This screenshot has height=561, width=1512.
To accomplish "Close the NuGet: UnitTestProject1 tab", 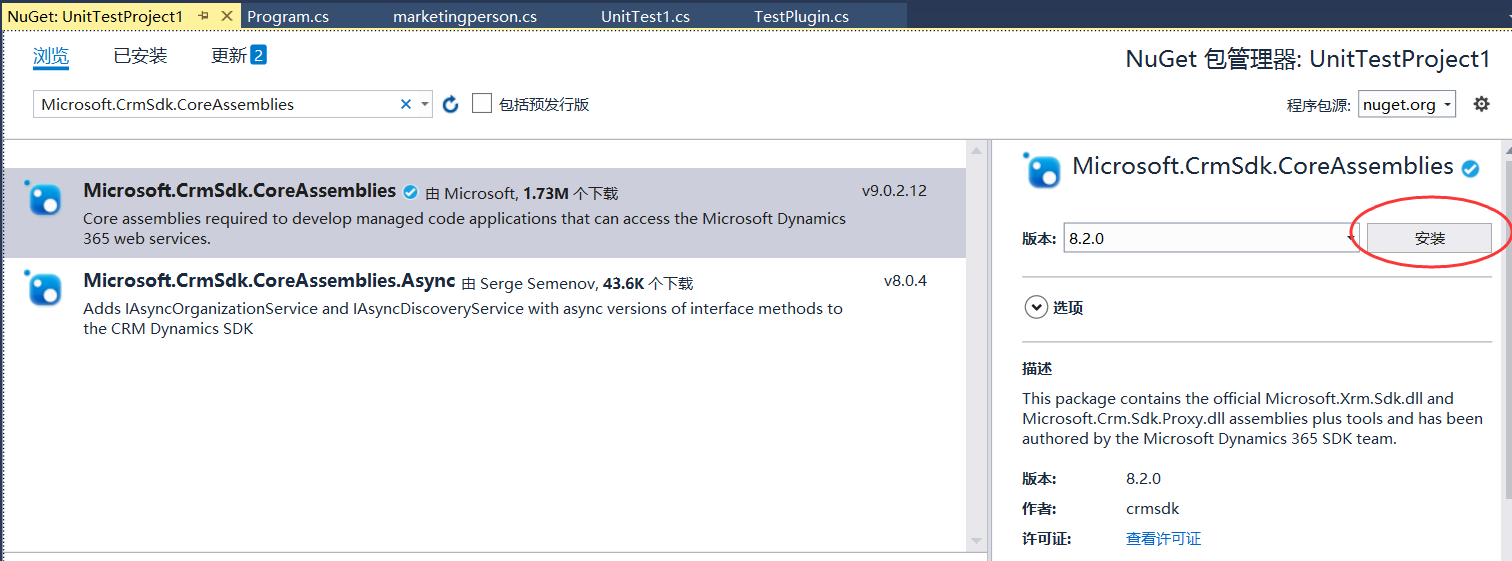I will click(x=227, y=17).
